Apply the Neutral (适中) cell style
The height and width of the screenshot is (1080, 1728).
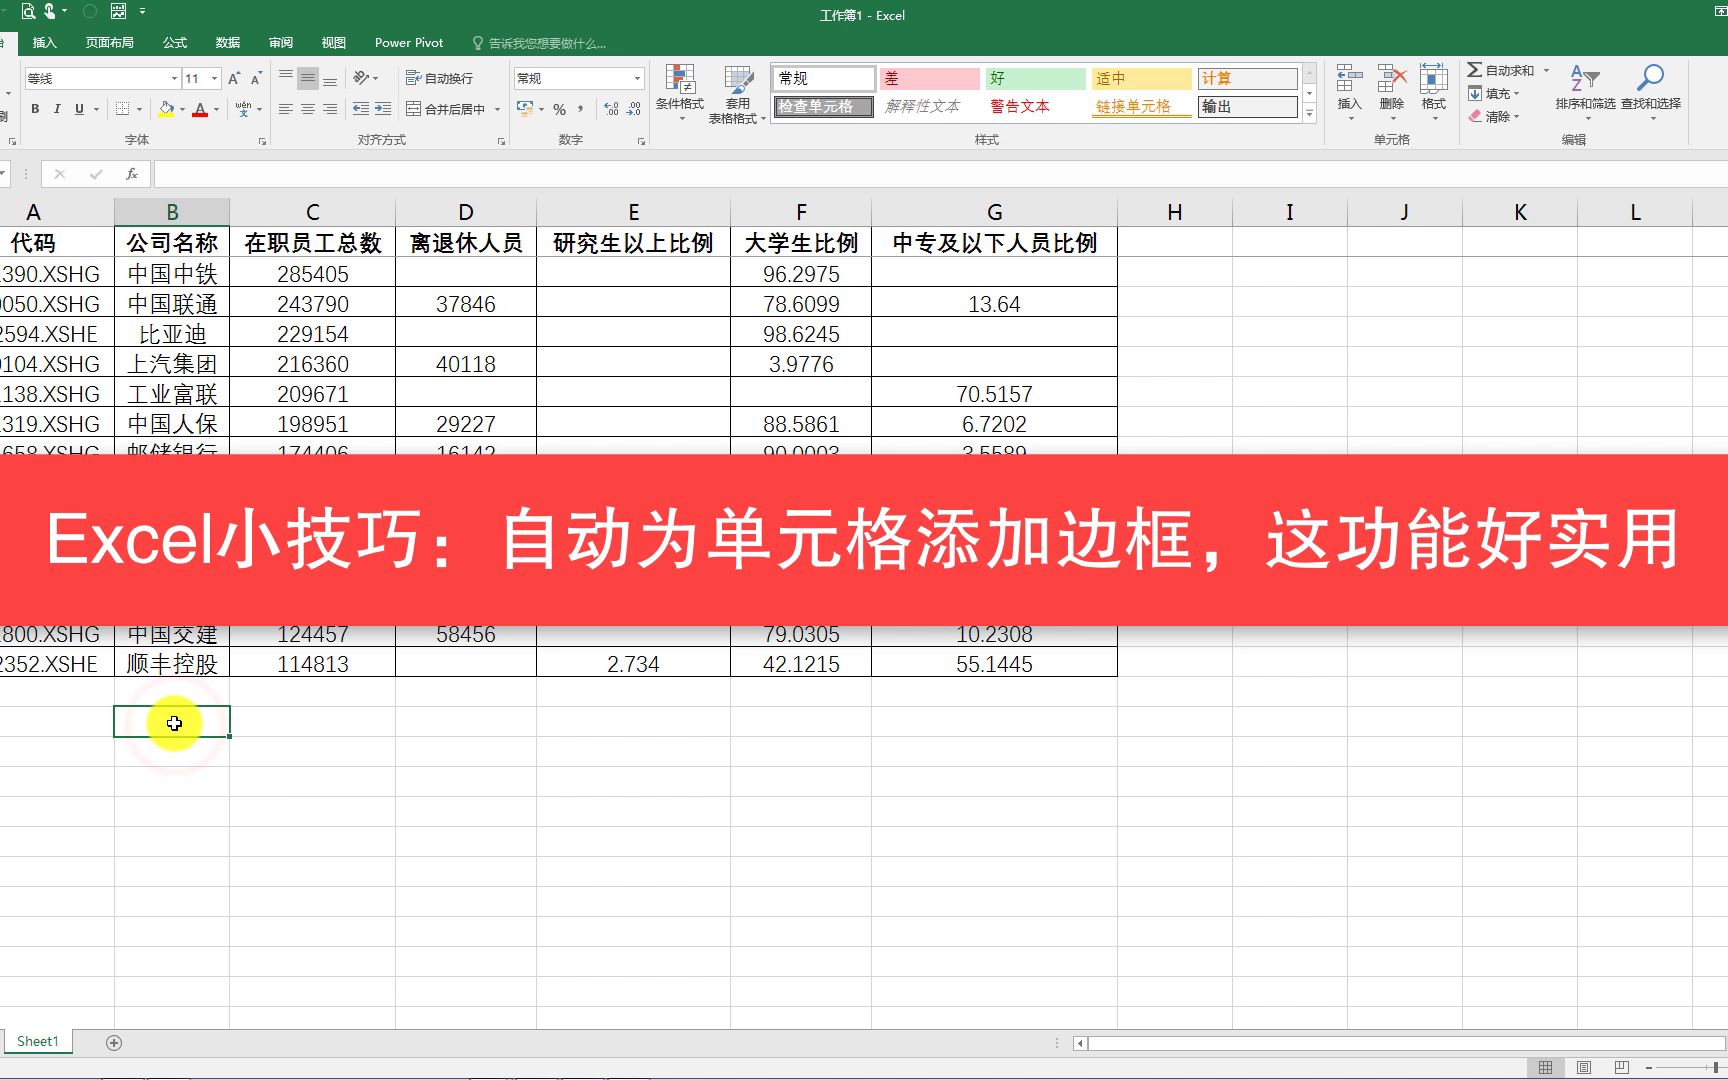pyautogui.click(x=1141, y=78)
